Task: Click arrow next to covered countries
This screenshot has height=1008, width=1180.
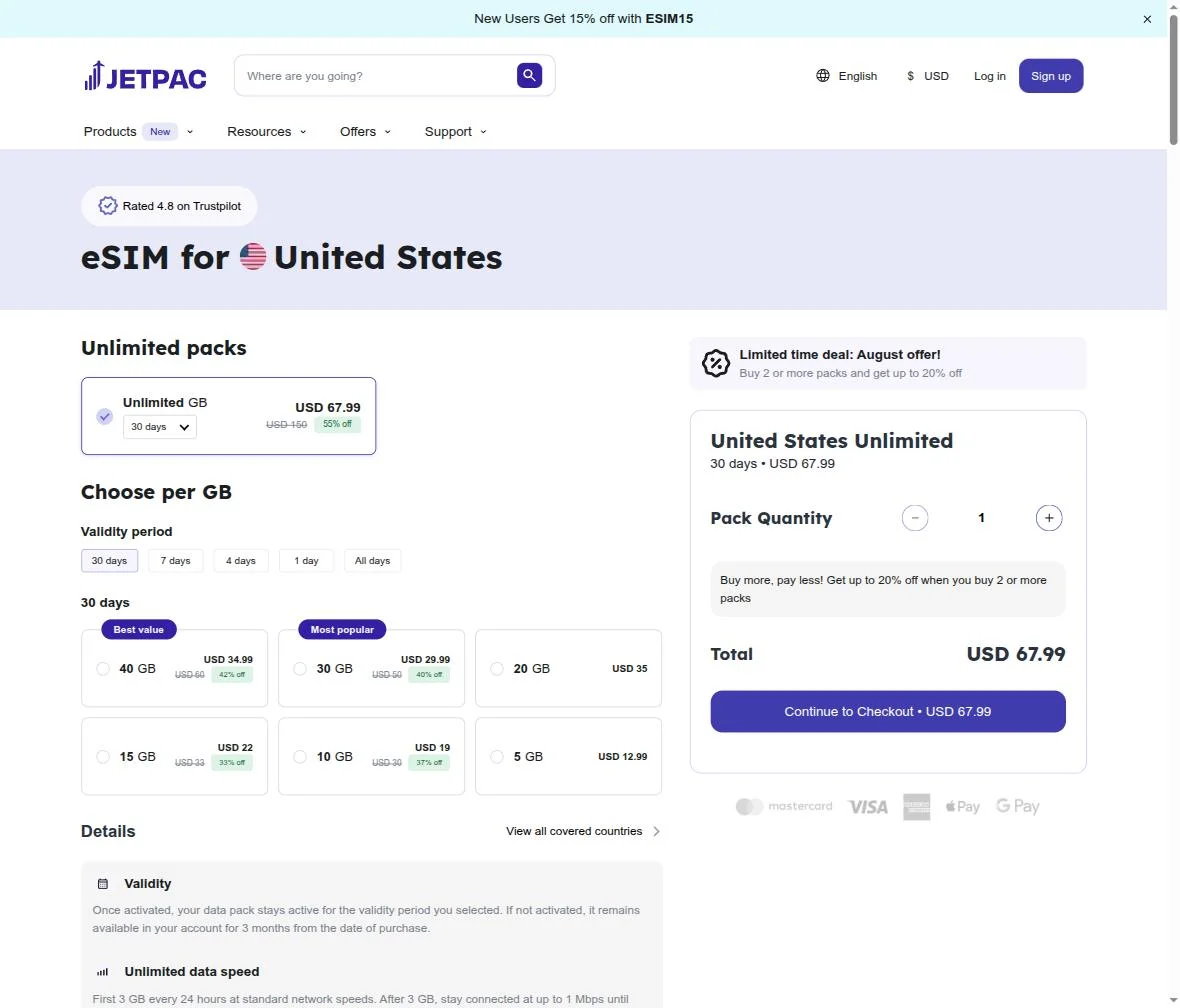Action: 656,831
